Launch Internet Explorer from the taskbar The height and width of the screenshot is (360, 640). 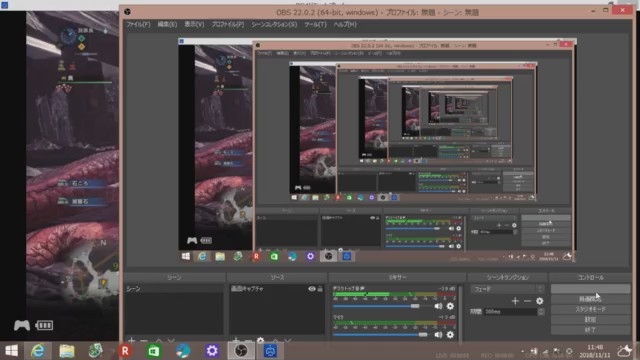(x=38, y=351)
